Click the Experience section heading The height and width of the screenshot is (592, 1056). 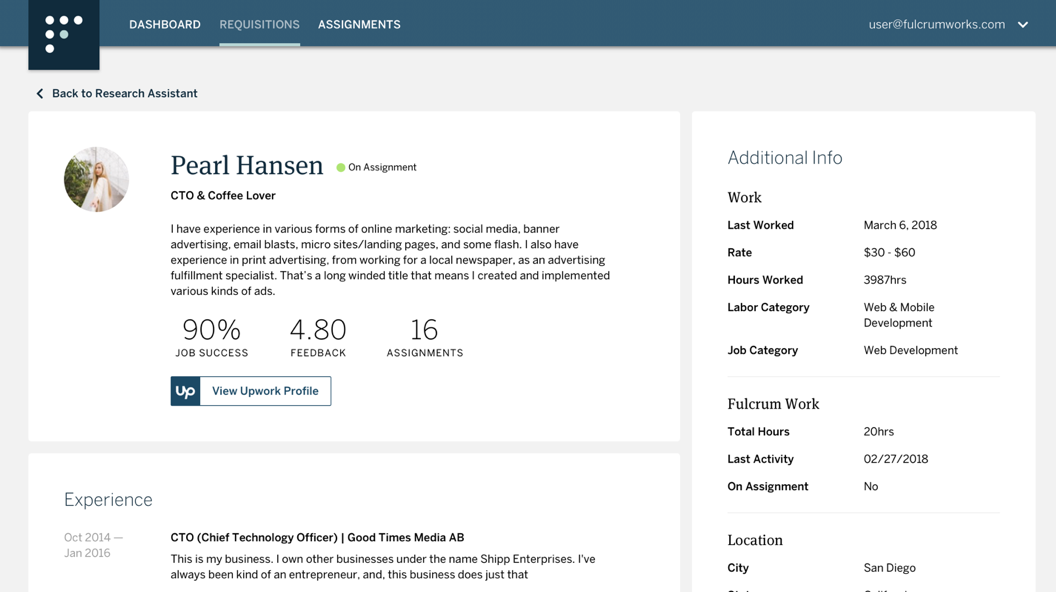point(108,500)
